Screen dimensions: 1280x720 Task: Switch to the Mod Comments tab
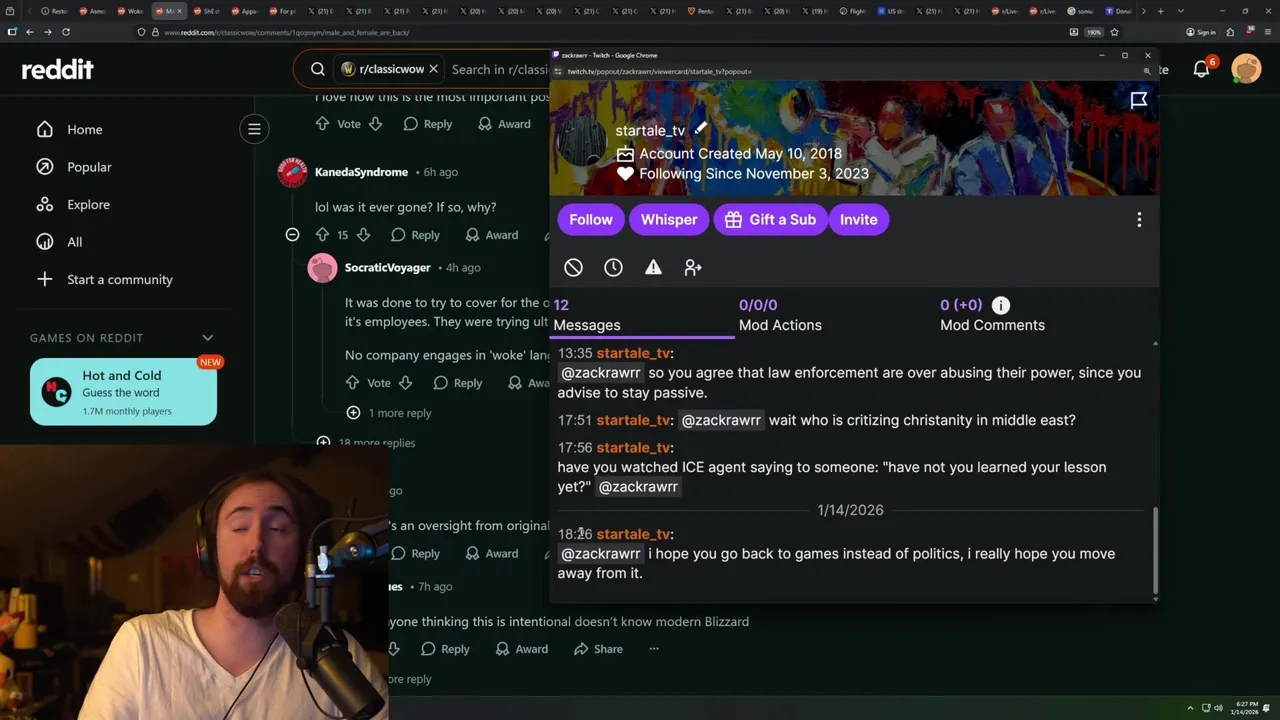click(992, 315)
